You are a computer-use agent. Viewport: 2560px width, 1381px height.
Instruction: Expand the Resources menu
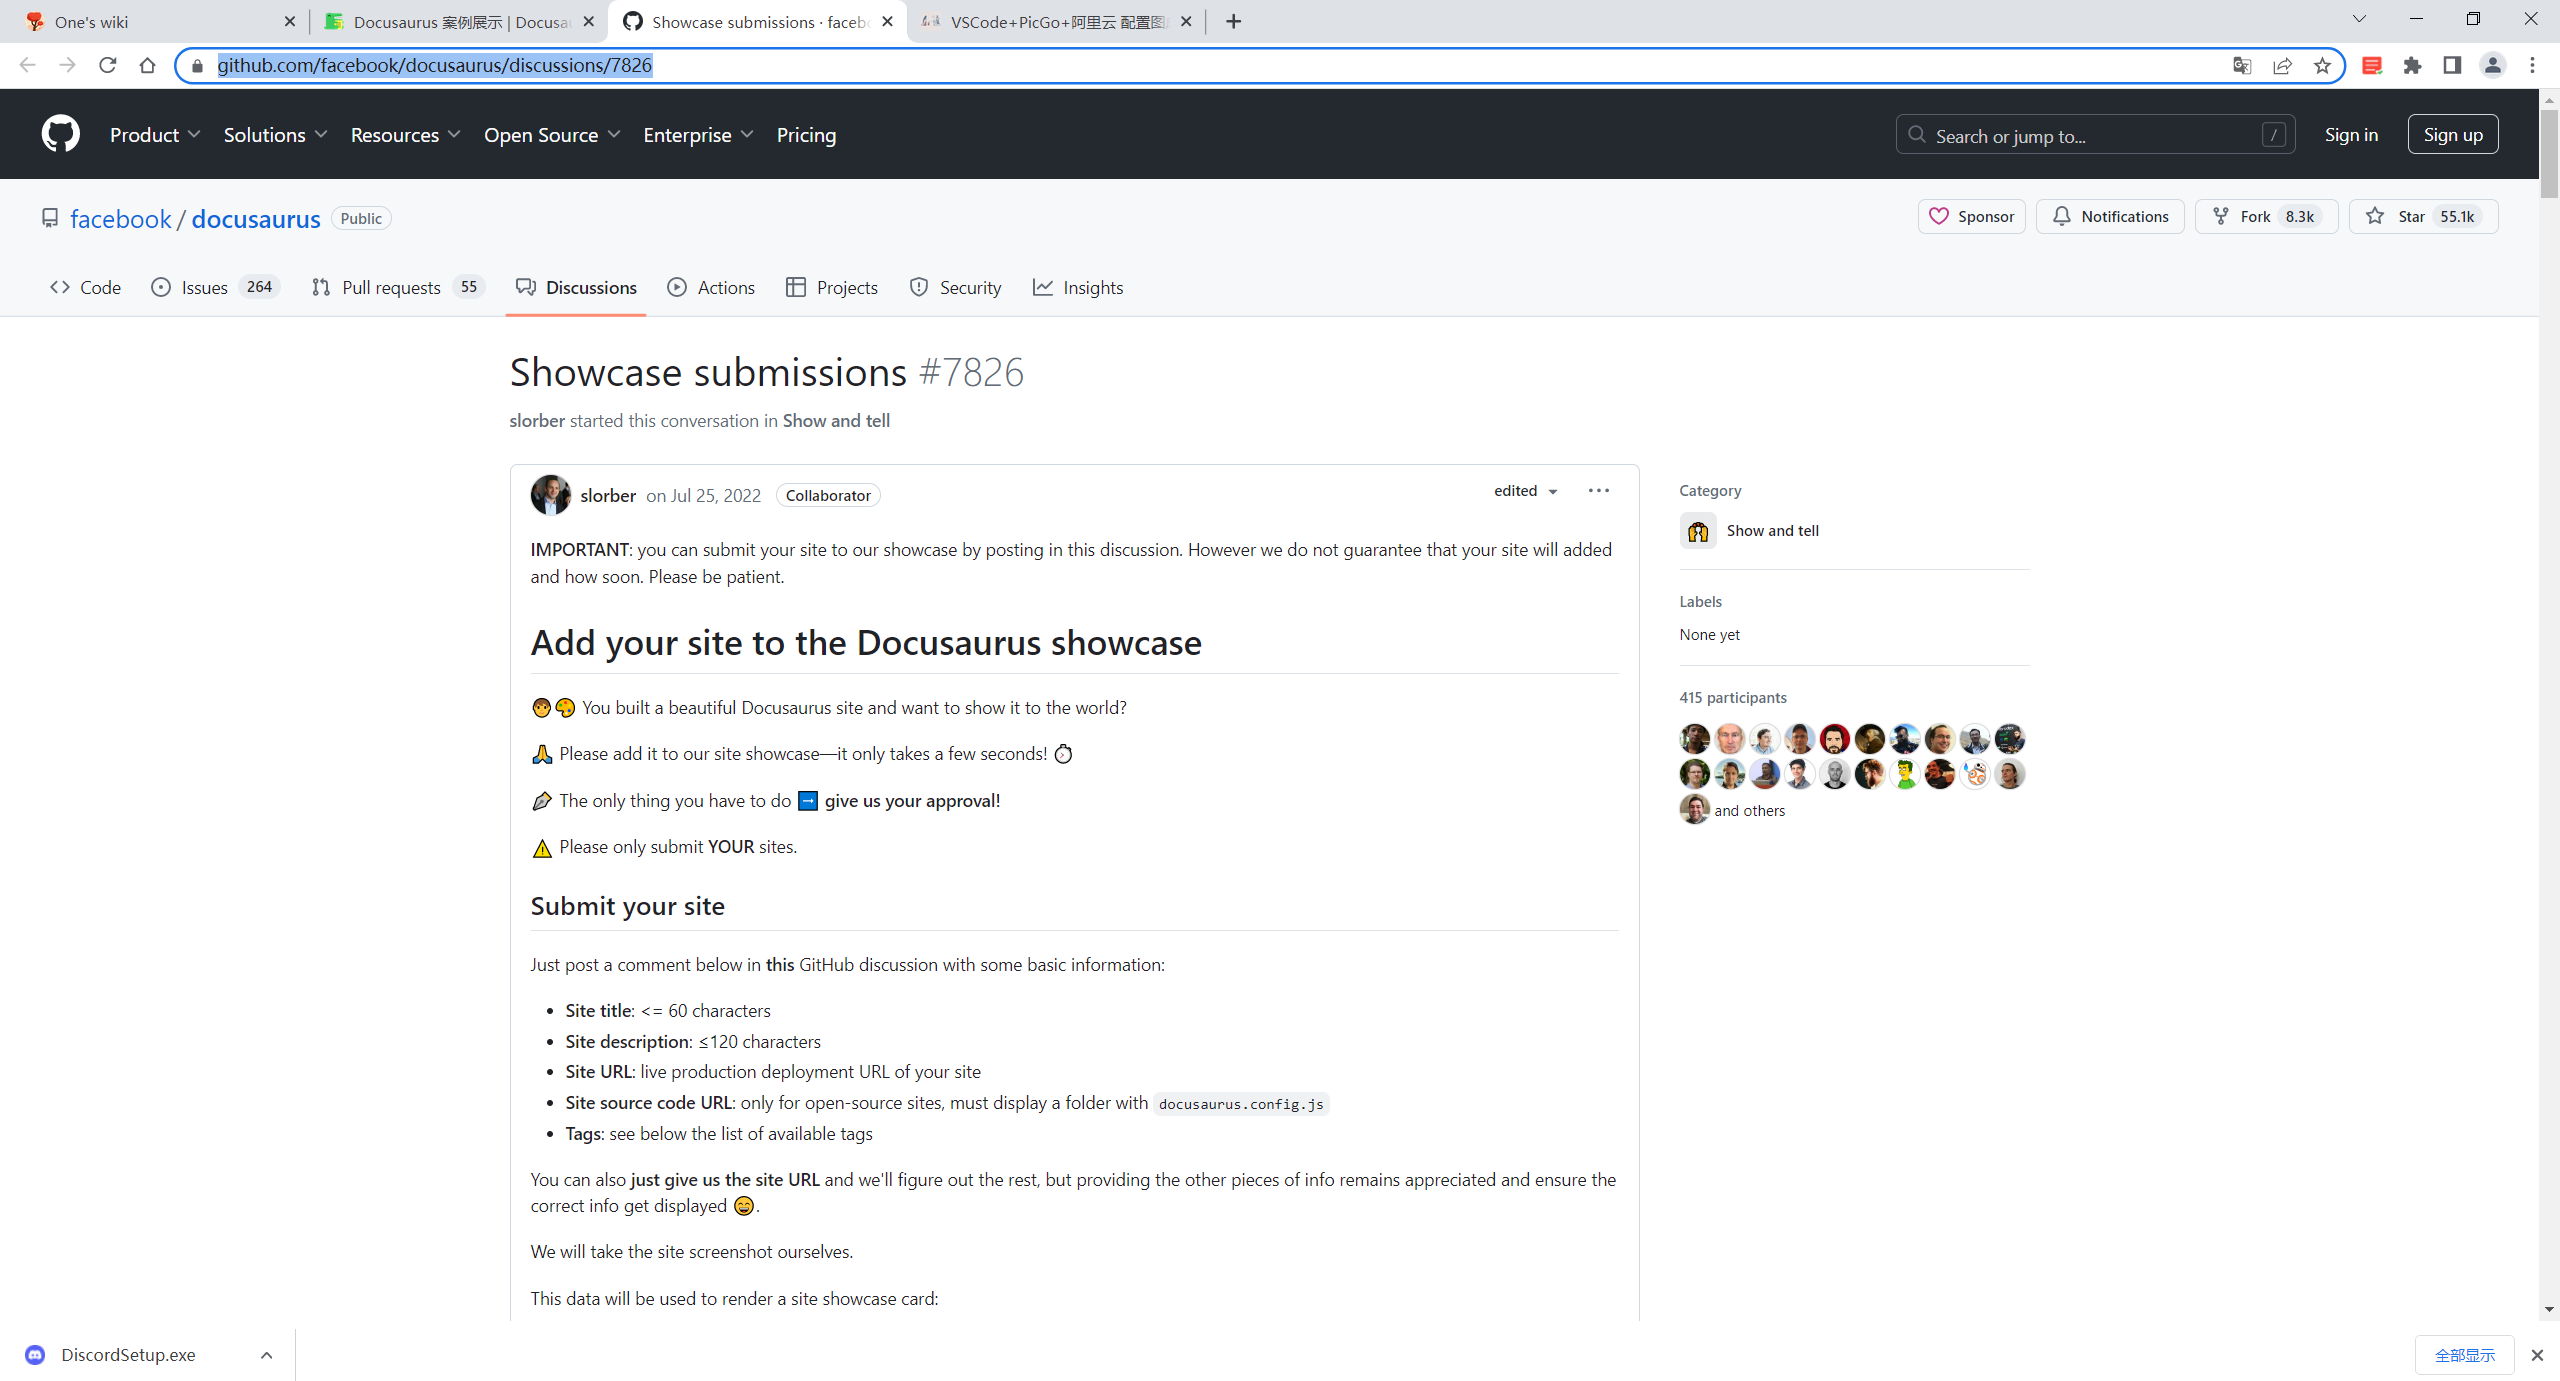[x=405, y=135]
